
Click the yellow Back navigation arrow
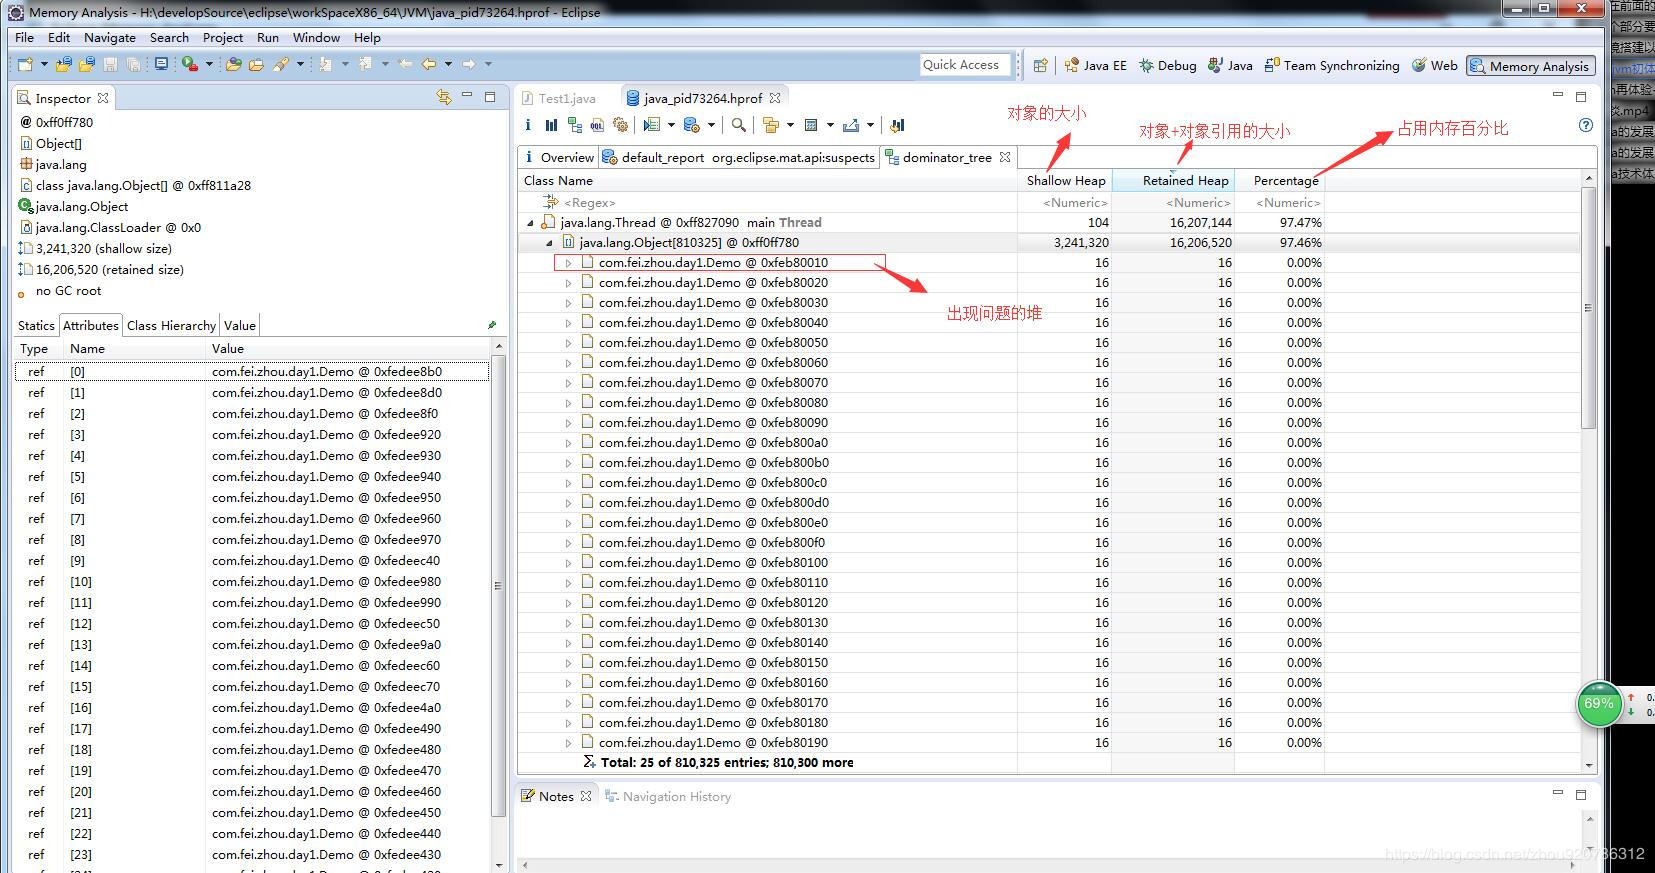pyautogui.click(x=429, y=64)
